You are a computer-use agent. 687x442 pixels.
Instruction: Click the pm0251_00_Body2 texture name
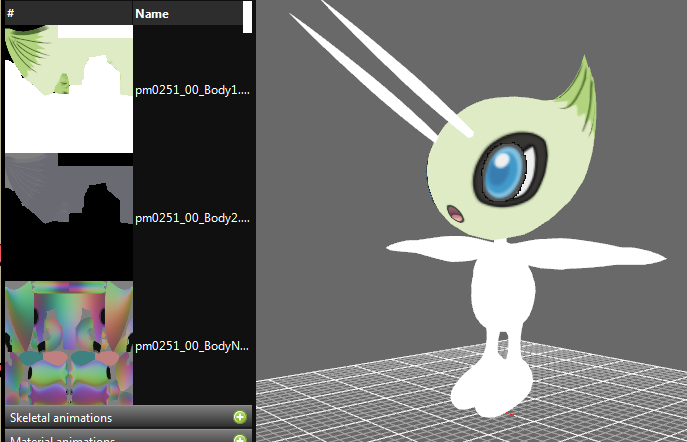click(x=192, y=217)
